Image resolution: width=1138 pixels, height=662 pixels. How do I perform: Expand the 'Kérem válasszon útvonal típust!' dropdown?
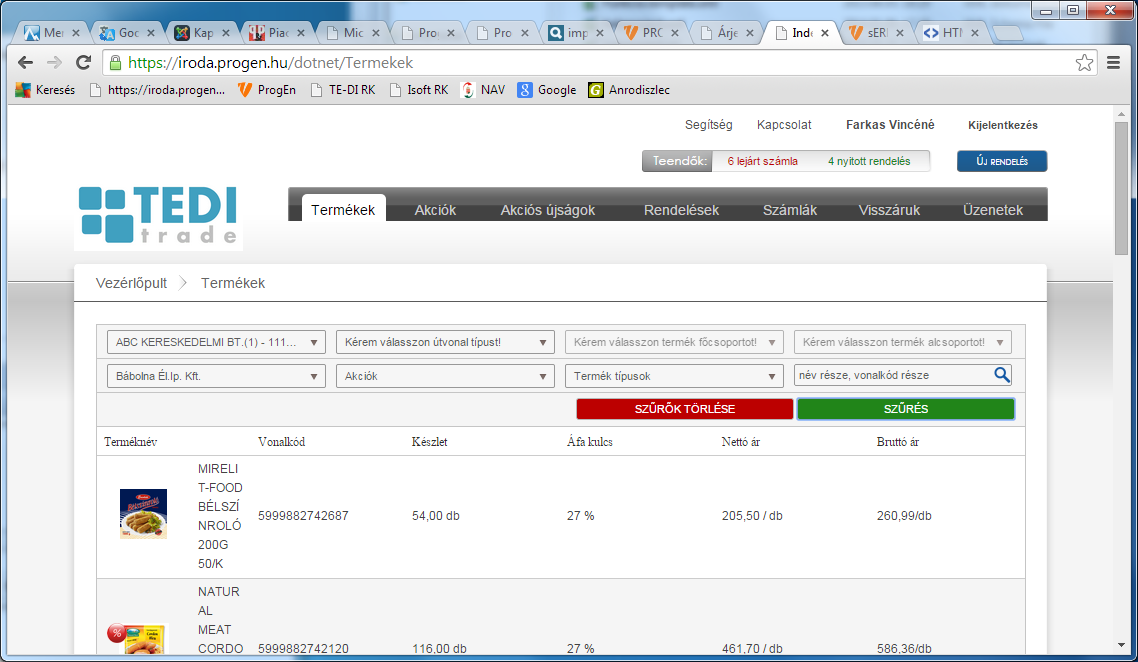coord(445,342)
